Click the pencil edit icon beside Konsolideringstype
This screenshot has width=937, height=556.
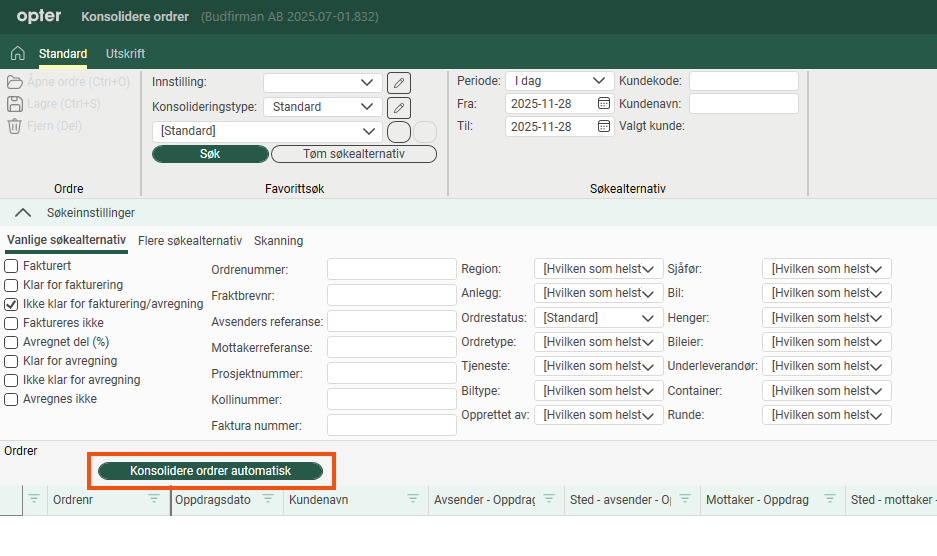point(398,107)
